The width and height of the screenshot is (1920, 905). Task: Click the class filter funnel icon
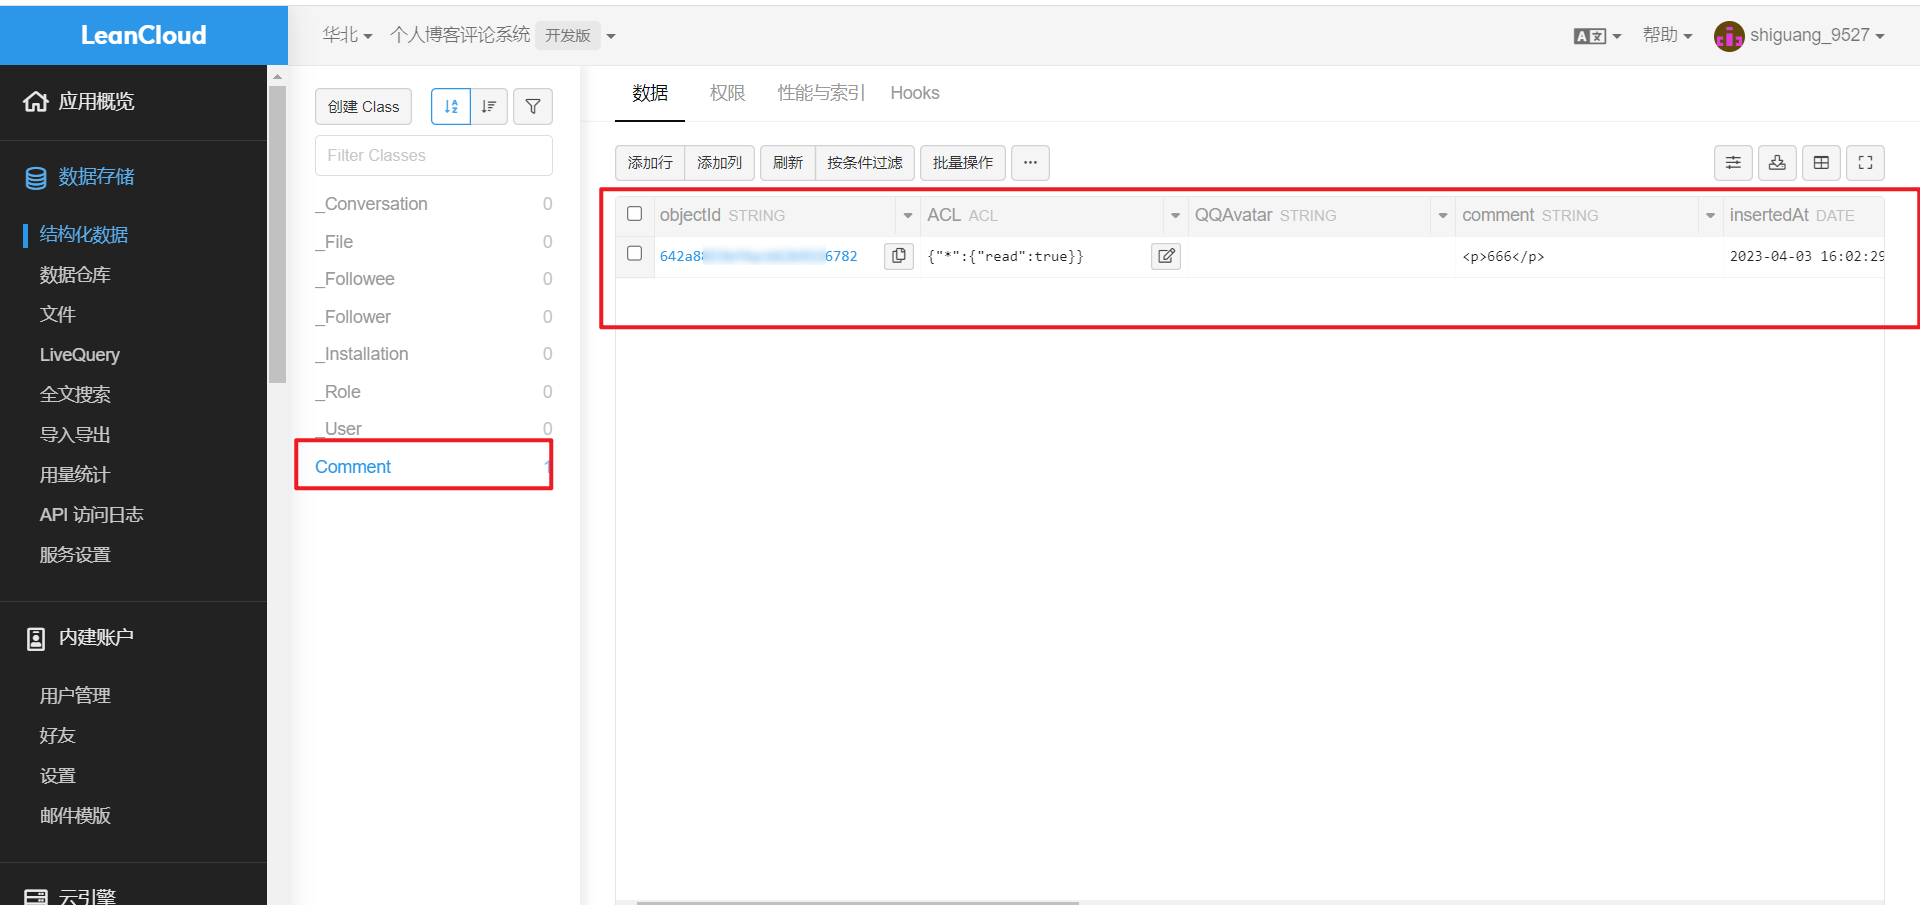coord(533,106)
